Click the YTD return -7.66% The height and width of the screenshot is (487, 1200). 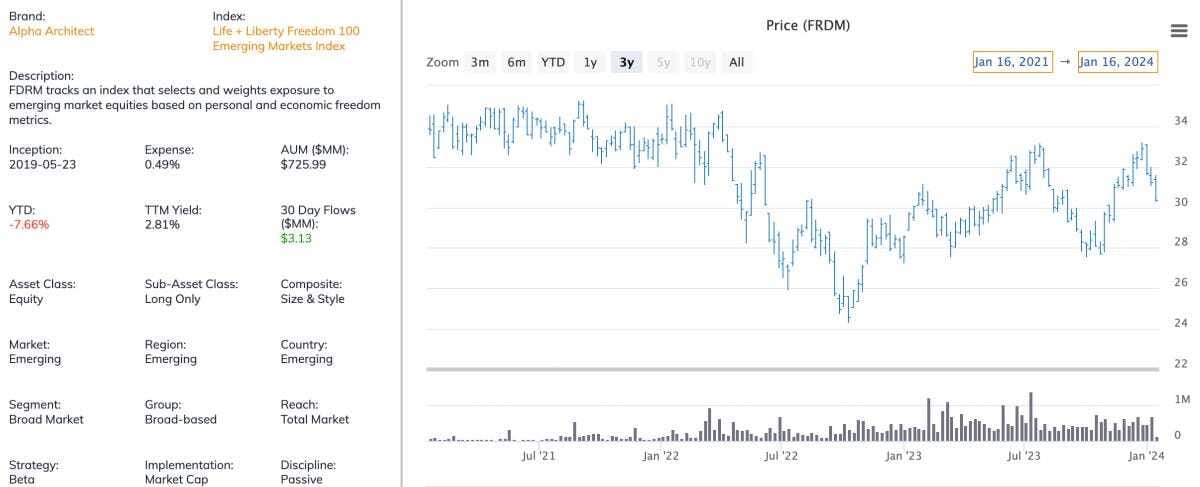pyautogui.click(x=29, y=224)
